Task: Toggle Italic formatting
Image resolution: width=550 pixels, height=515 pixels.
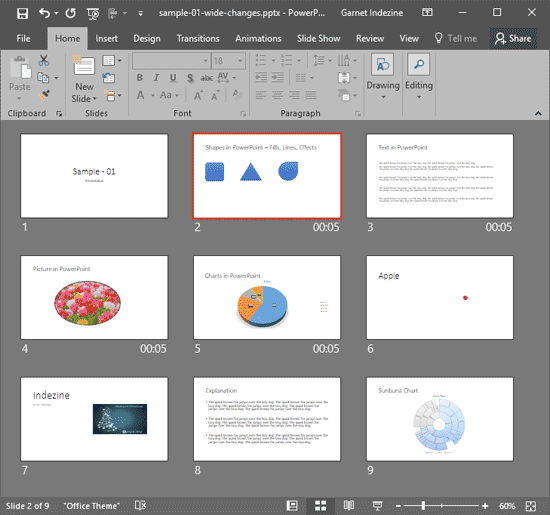Action: (x=156, y=78)
